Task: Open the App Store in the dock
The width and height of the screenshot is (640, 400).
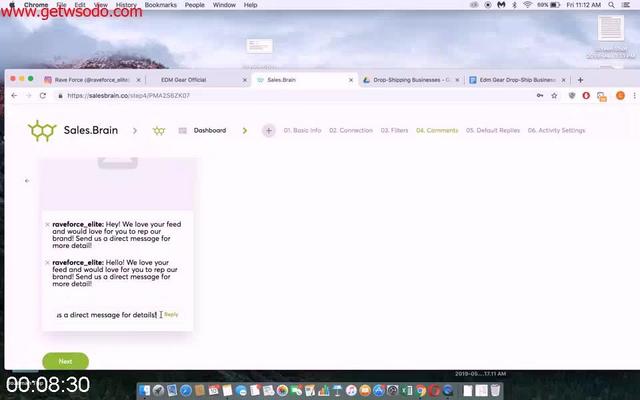Action: click(x=379, y=391)
